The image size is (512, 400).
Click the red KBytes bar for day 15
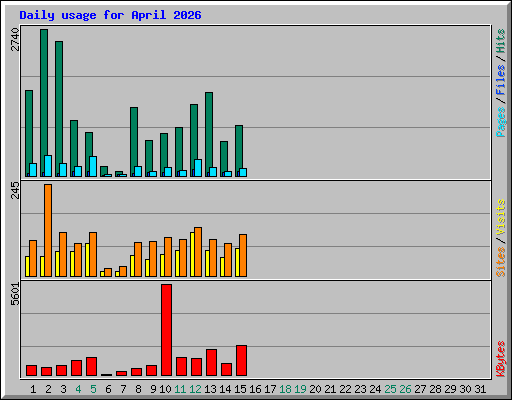pyautogui.click(x=242, y=361)
